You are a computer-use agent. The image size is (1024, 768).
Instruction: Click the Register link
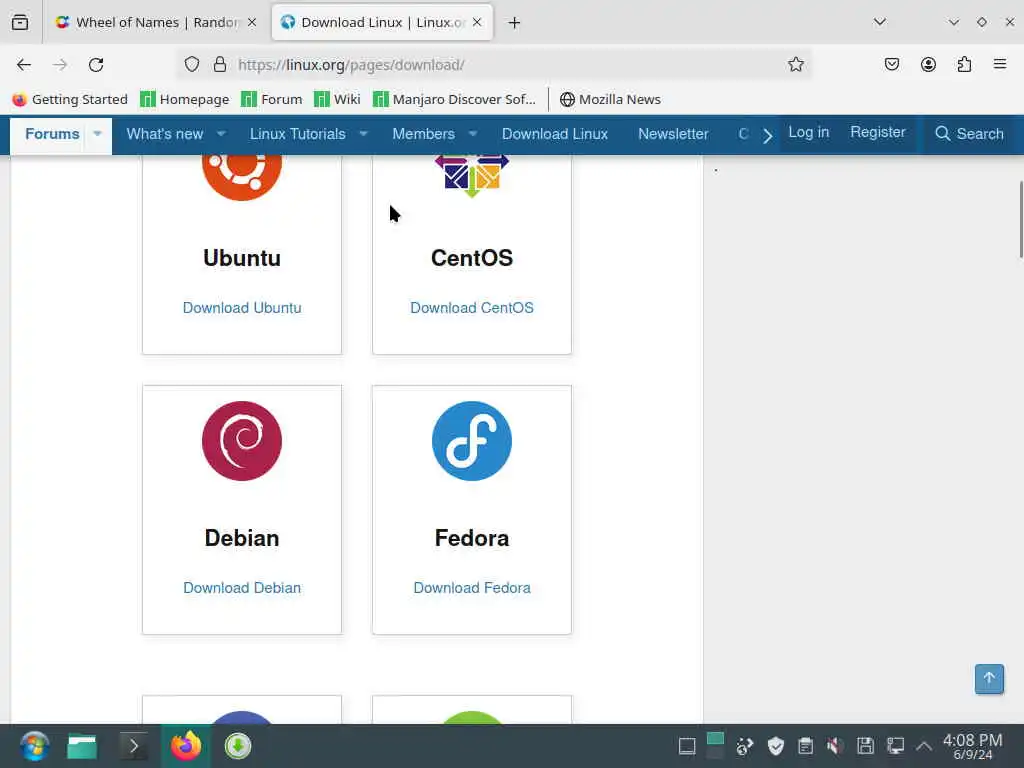click(x=878, y=132)
